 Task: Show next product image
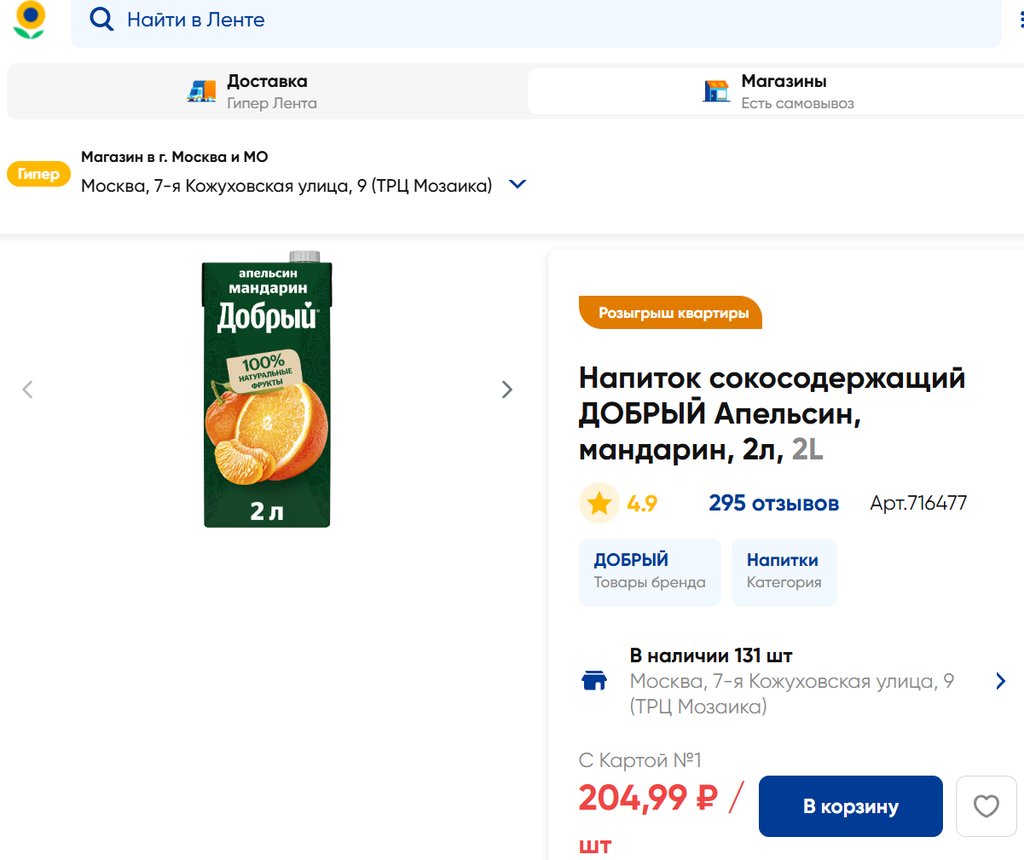coord(507,390)
